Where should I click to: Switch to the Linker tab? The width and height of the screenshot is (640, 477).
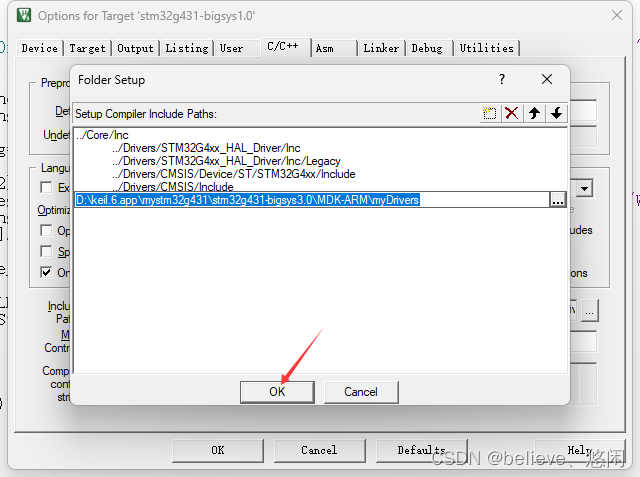click(381, 48)
